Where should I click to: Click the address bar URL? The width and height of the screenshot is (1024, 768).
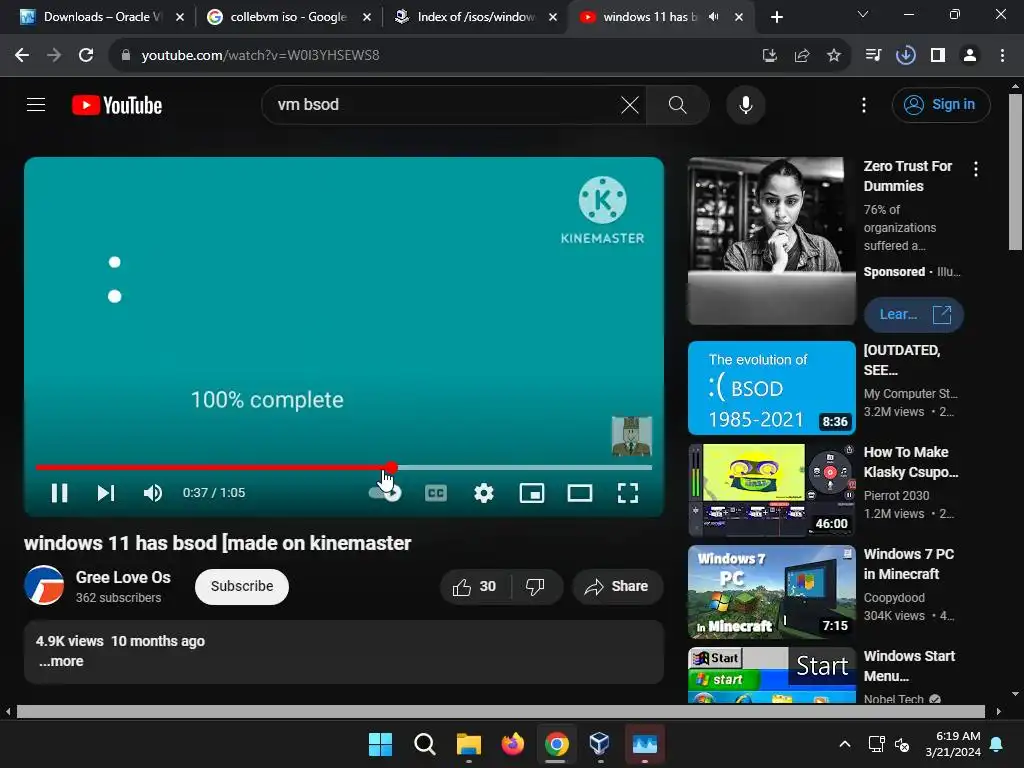point(261,56)
